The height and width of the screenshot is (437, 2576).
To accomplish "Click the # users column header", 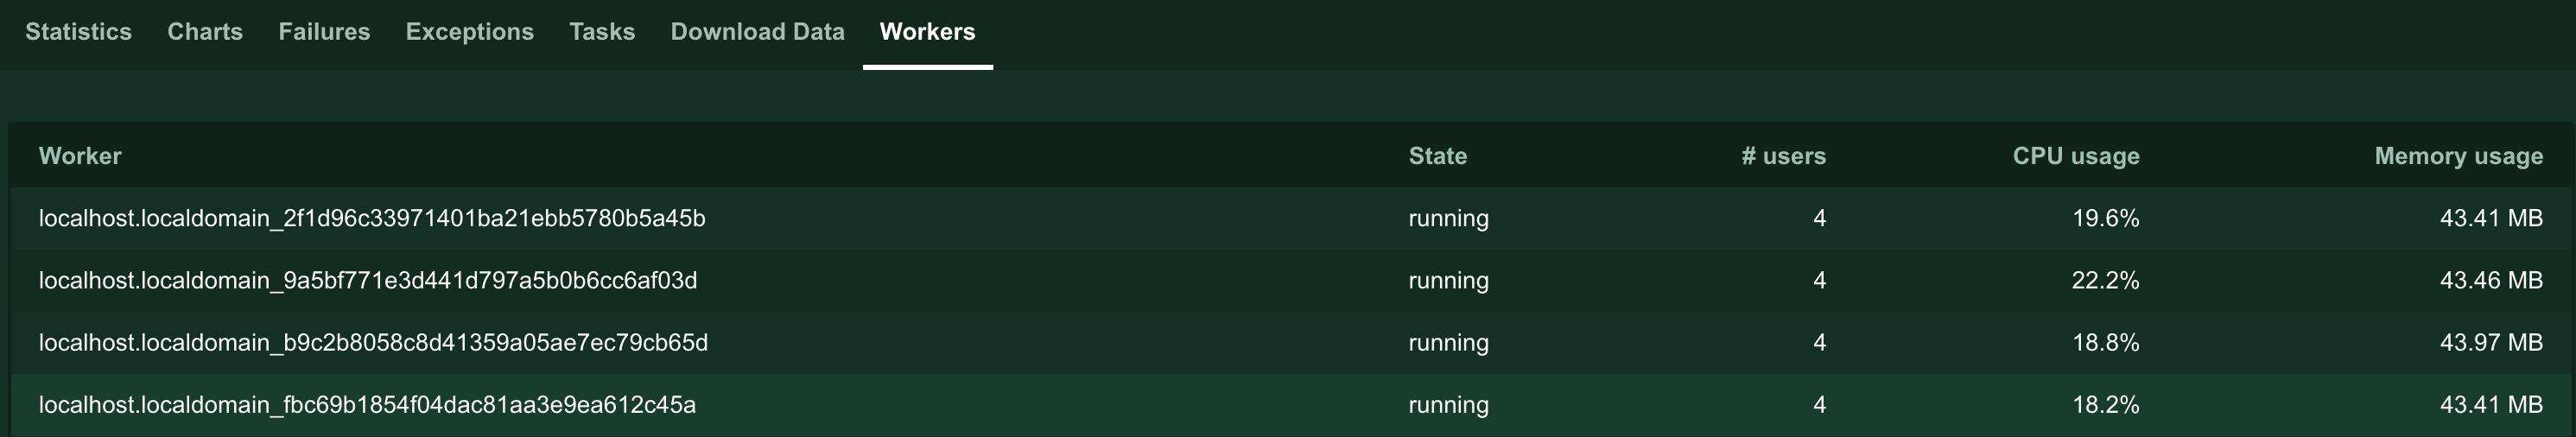I will point(1783,156).
